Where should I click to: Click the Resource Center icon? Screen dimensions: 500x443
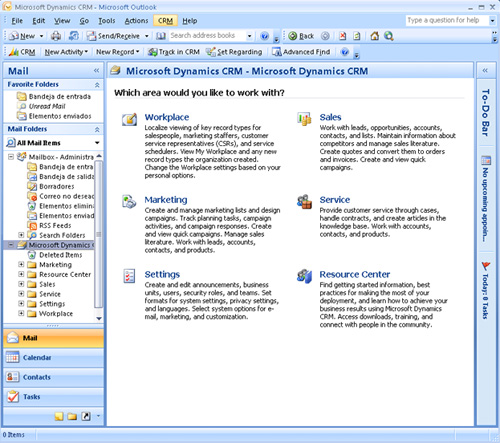304,276
